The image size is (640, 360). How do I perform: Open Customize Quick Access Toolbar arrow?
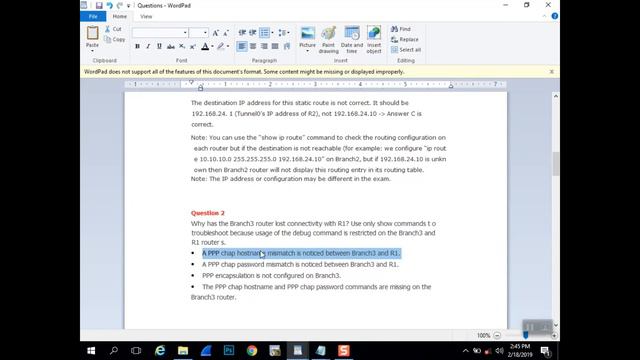pyautogui.click(x=128, y=6)
